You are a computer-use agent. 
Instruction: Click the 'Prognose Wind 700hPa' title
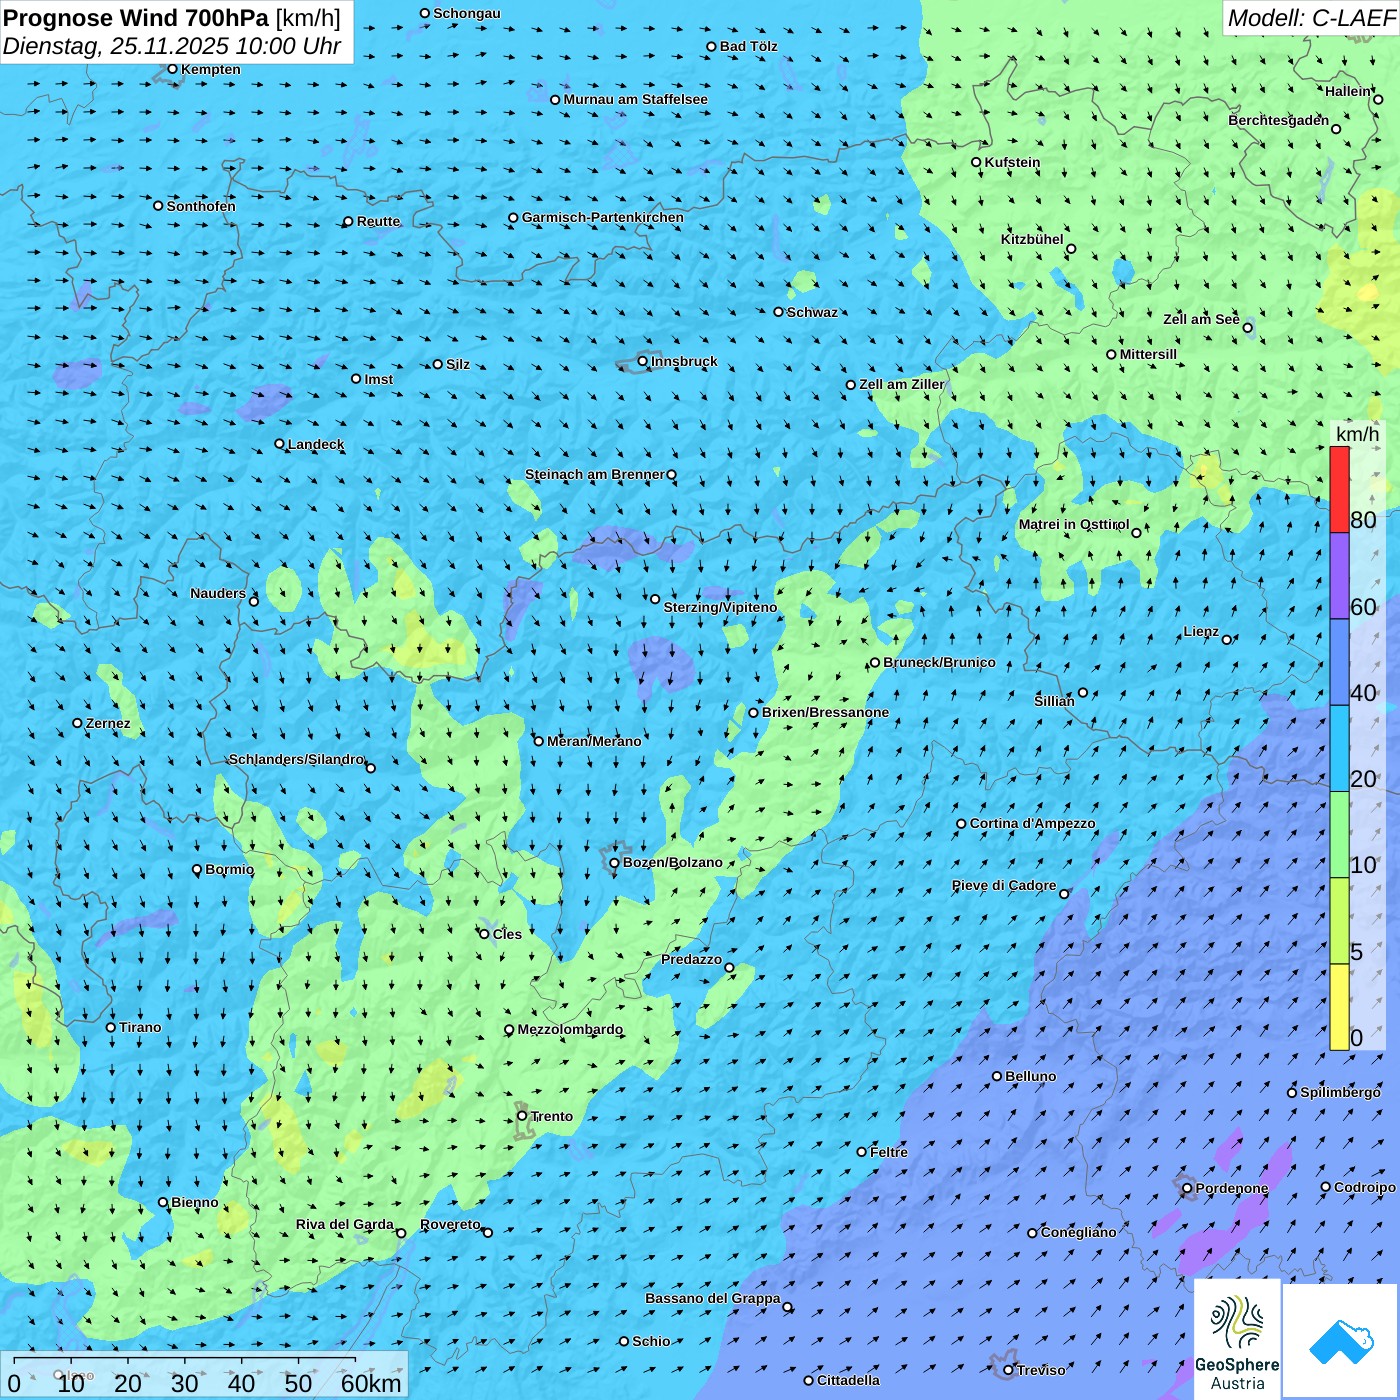(136, 18)
